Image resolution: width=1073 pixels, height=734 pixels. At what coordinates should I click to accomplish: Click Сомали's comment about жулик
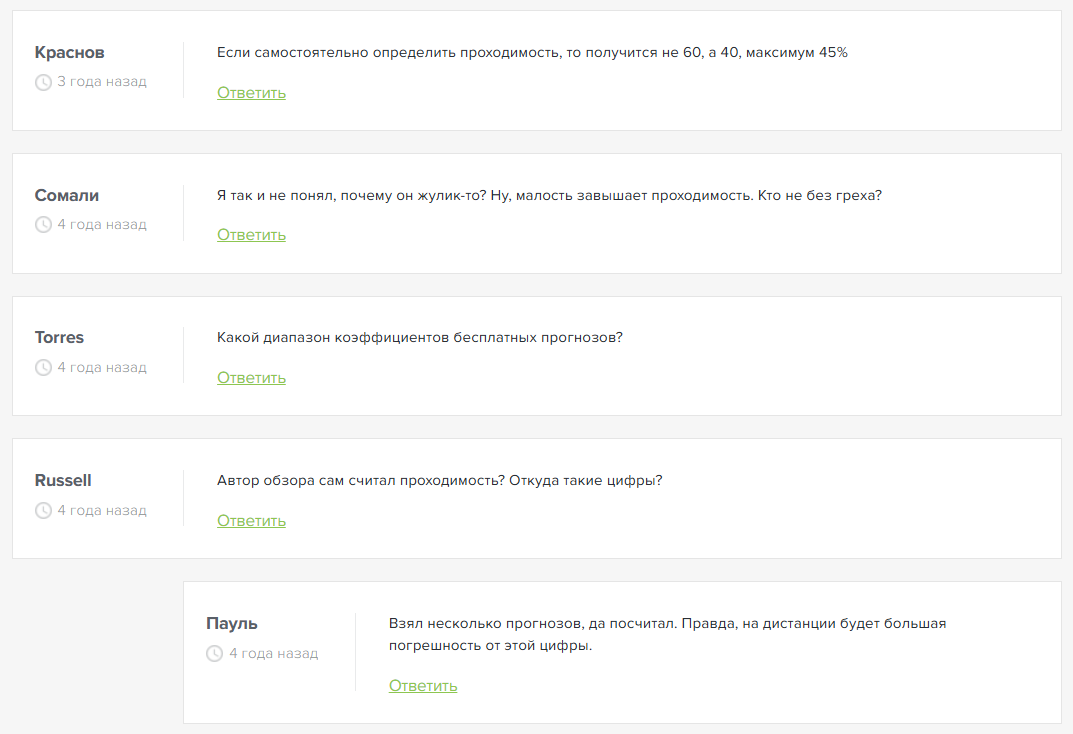coord(550,196)
